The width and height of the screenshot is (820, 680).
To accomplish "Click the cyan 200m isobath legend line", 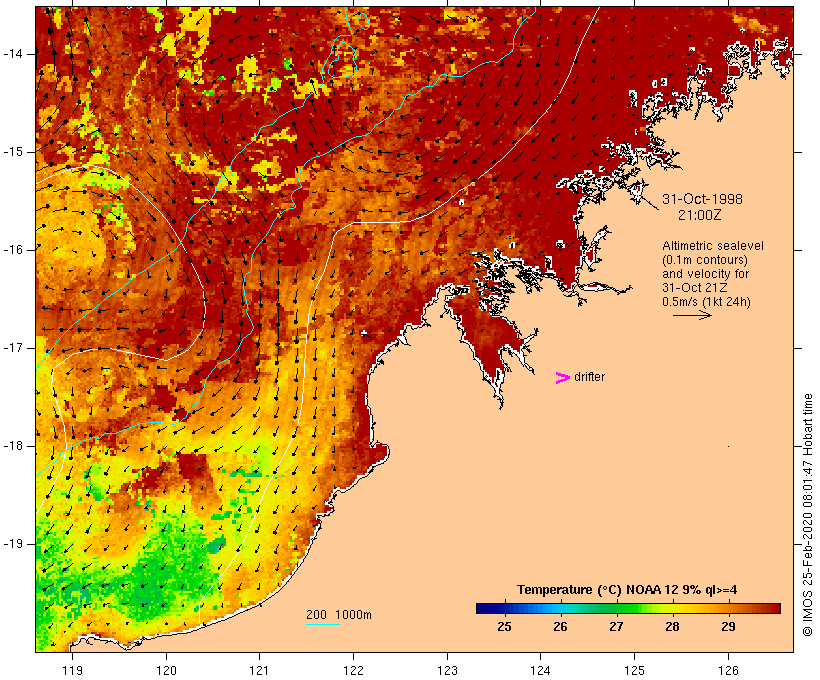I will tap(323, 624).
